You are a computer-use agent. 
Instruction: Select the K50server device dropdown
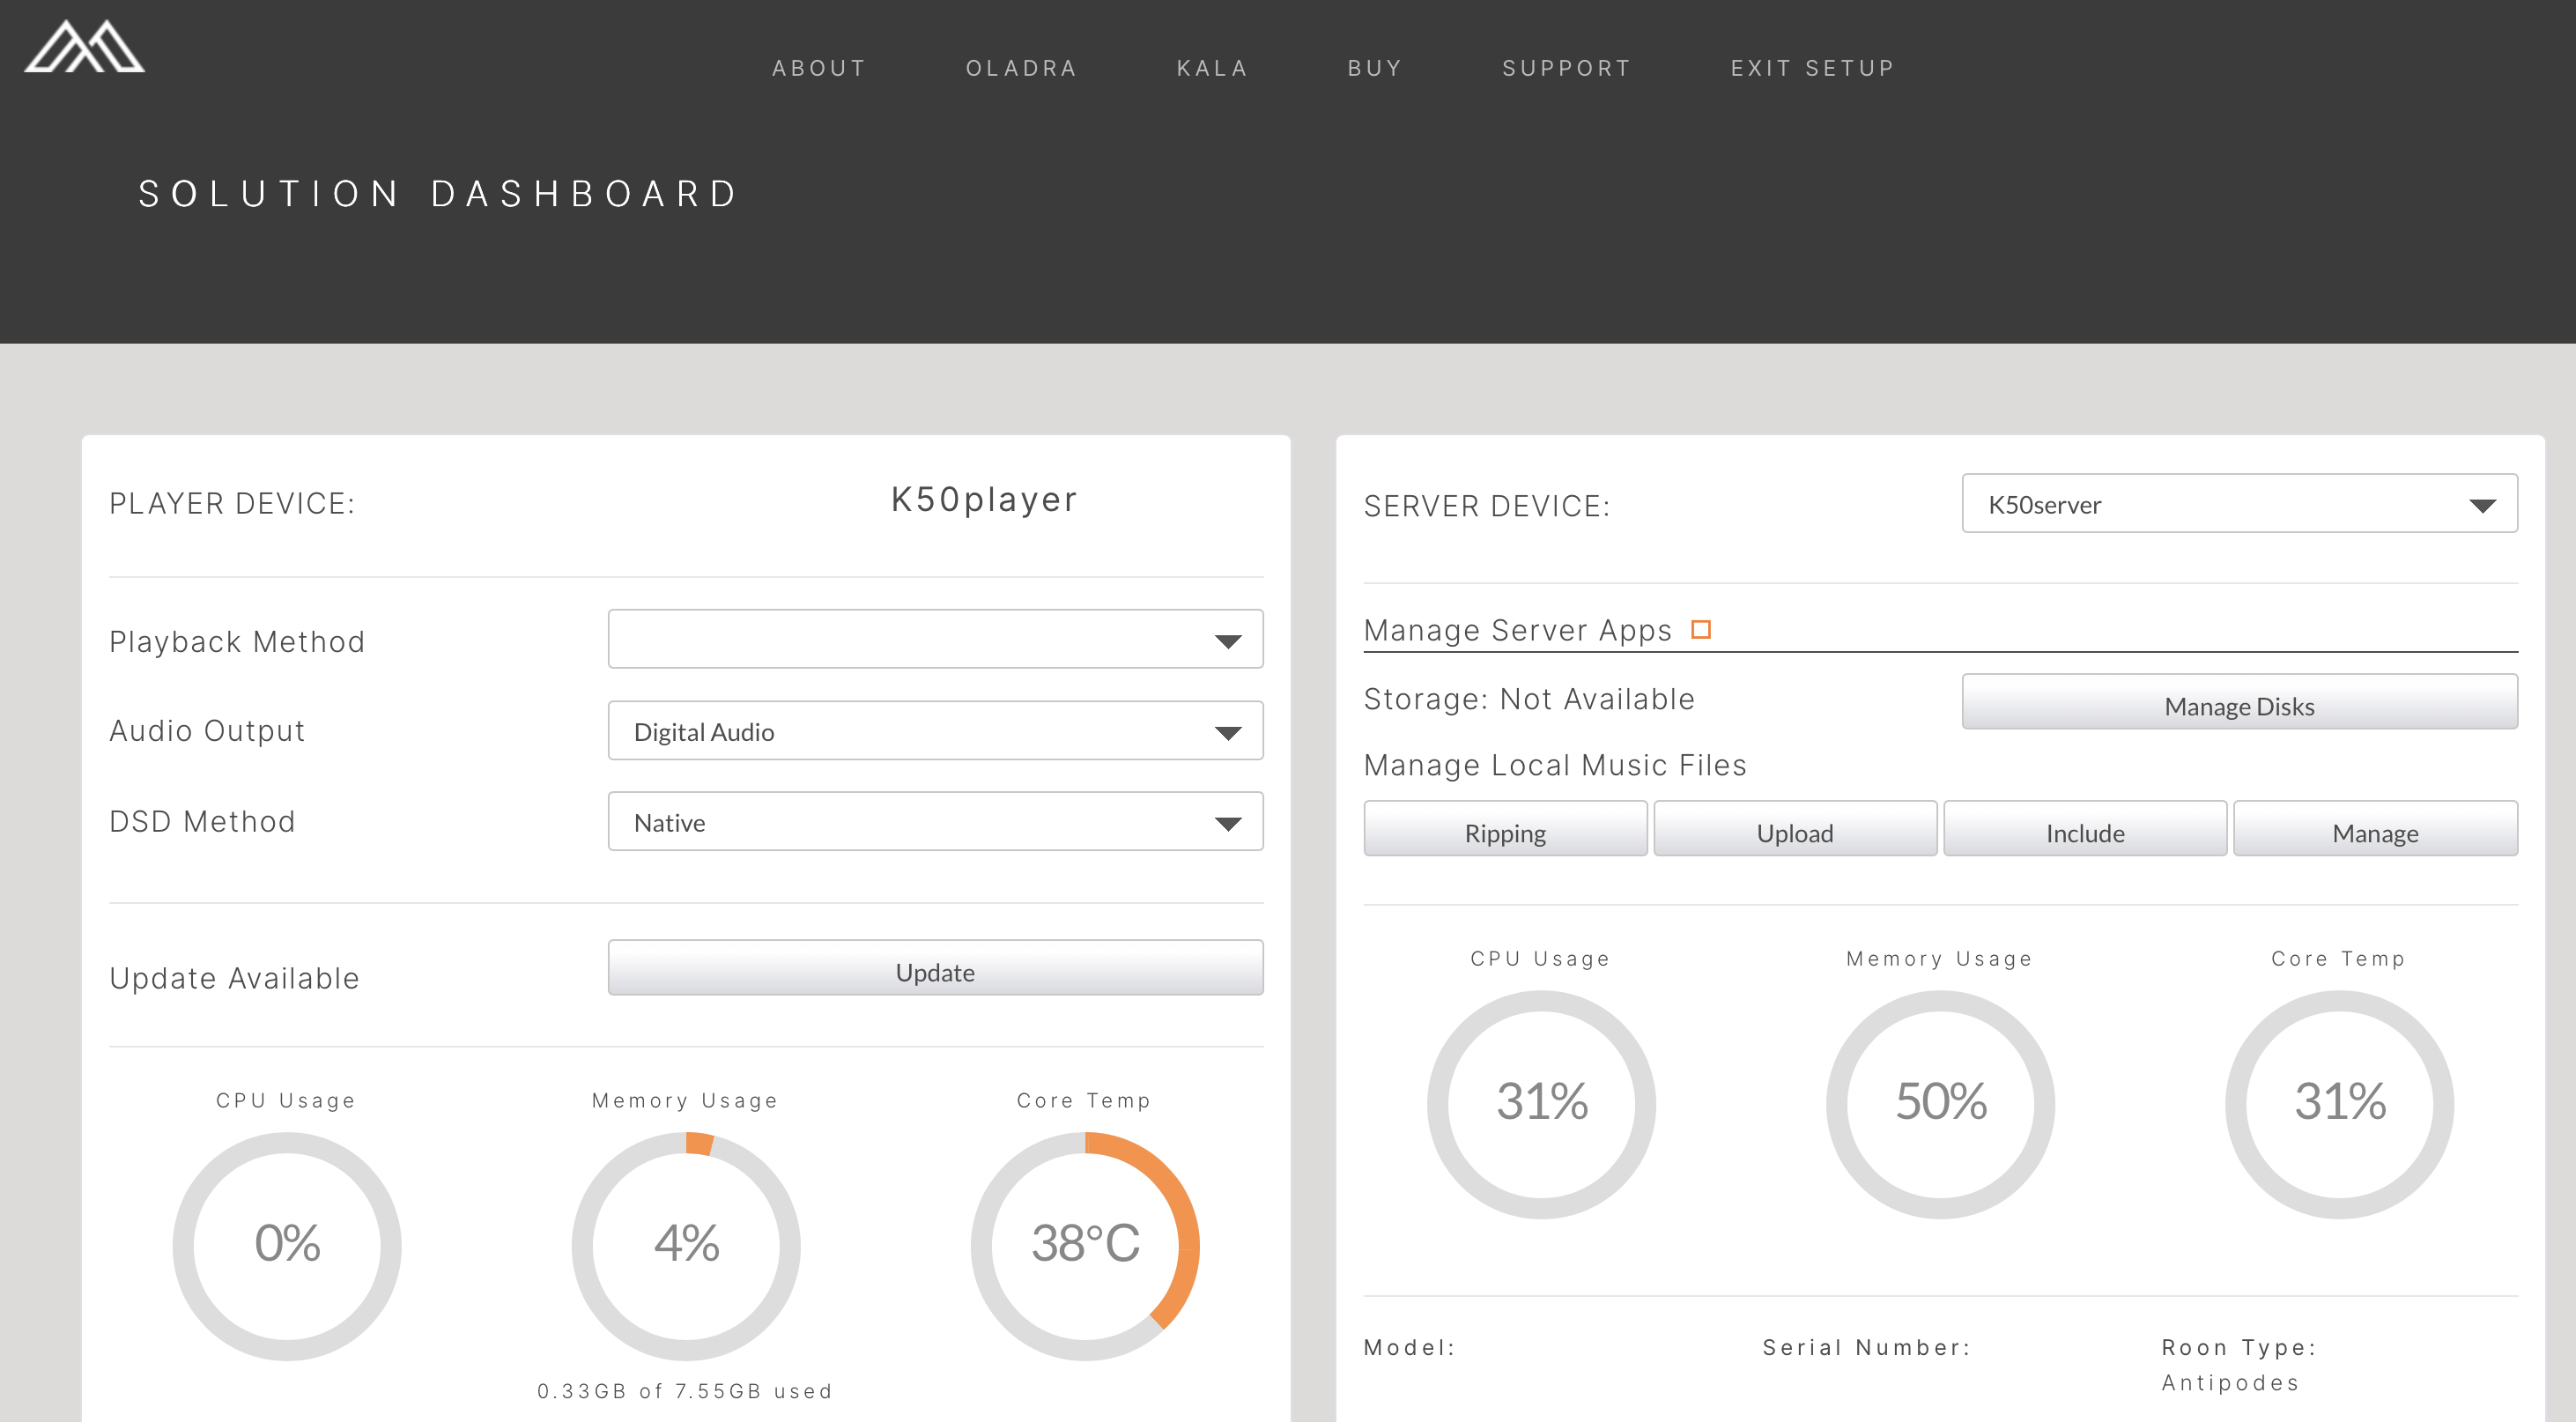[2239, 504]
